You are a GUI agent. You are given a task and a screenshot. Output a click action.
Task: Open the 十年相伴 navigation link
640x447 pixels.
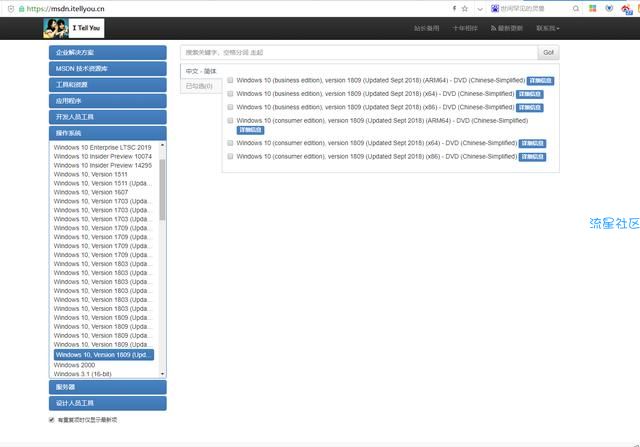point(465,28)
